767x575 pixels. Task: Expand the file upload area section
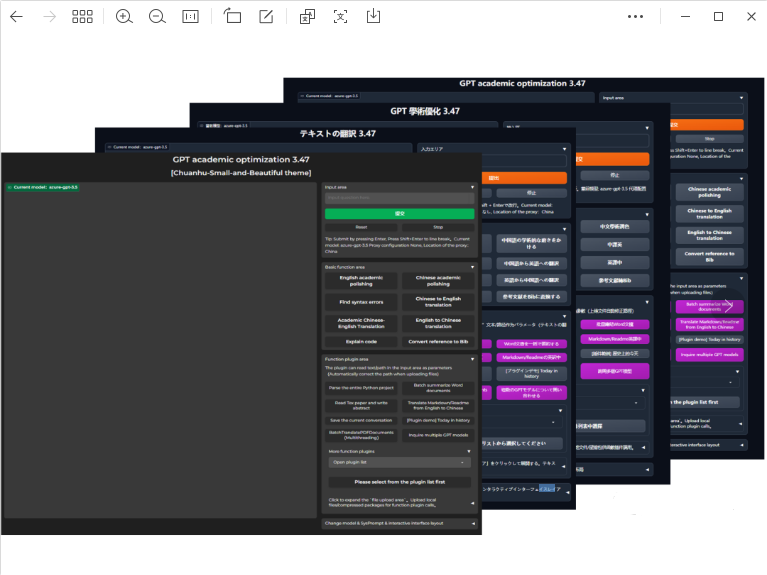tap(401, 503)
